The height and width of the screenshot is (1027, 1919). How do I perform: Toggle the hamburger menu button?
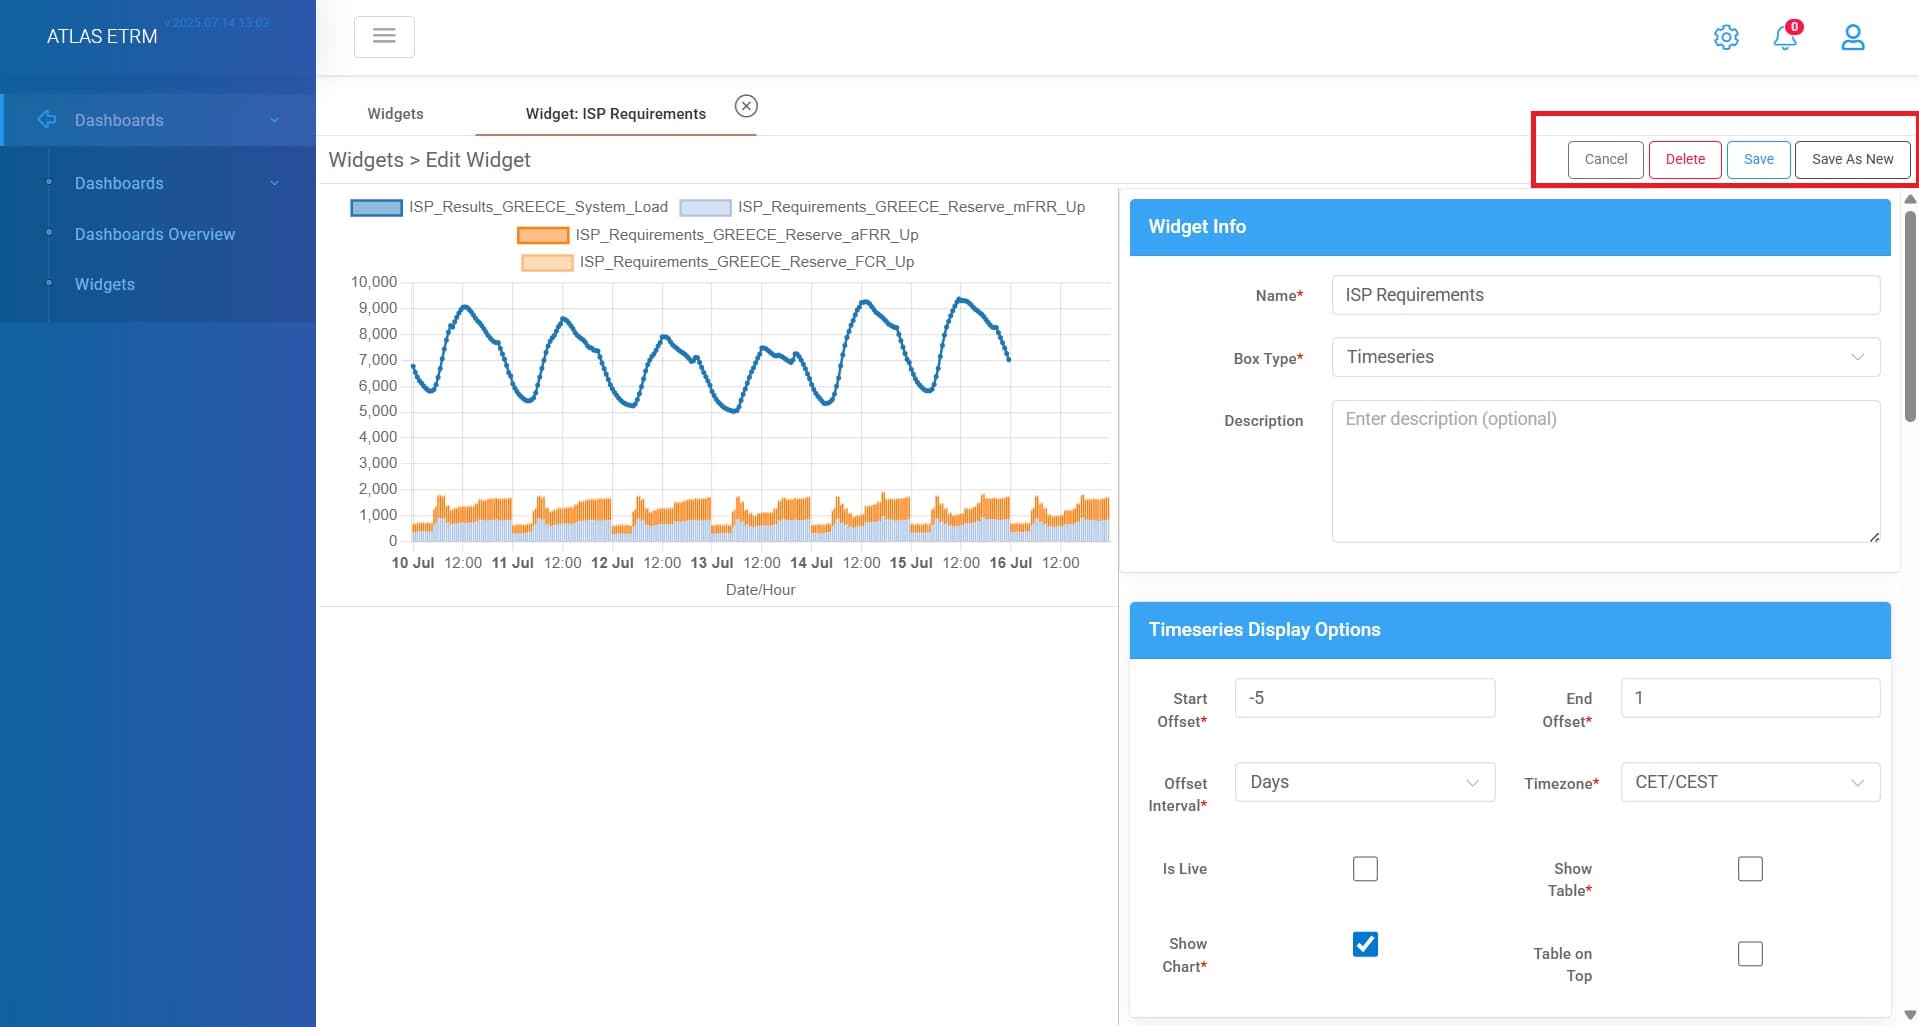click(x=384, y=37)
